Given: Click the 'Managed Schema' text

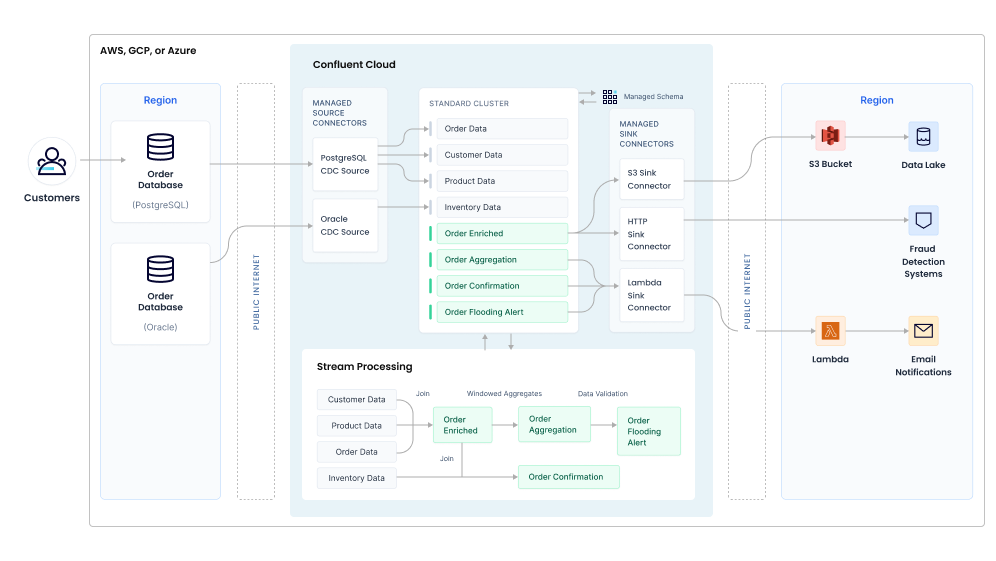Looking at the screenshot, I should click(654, 97).
